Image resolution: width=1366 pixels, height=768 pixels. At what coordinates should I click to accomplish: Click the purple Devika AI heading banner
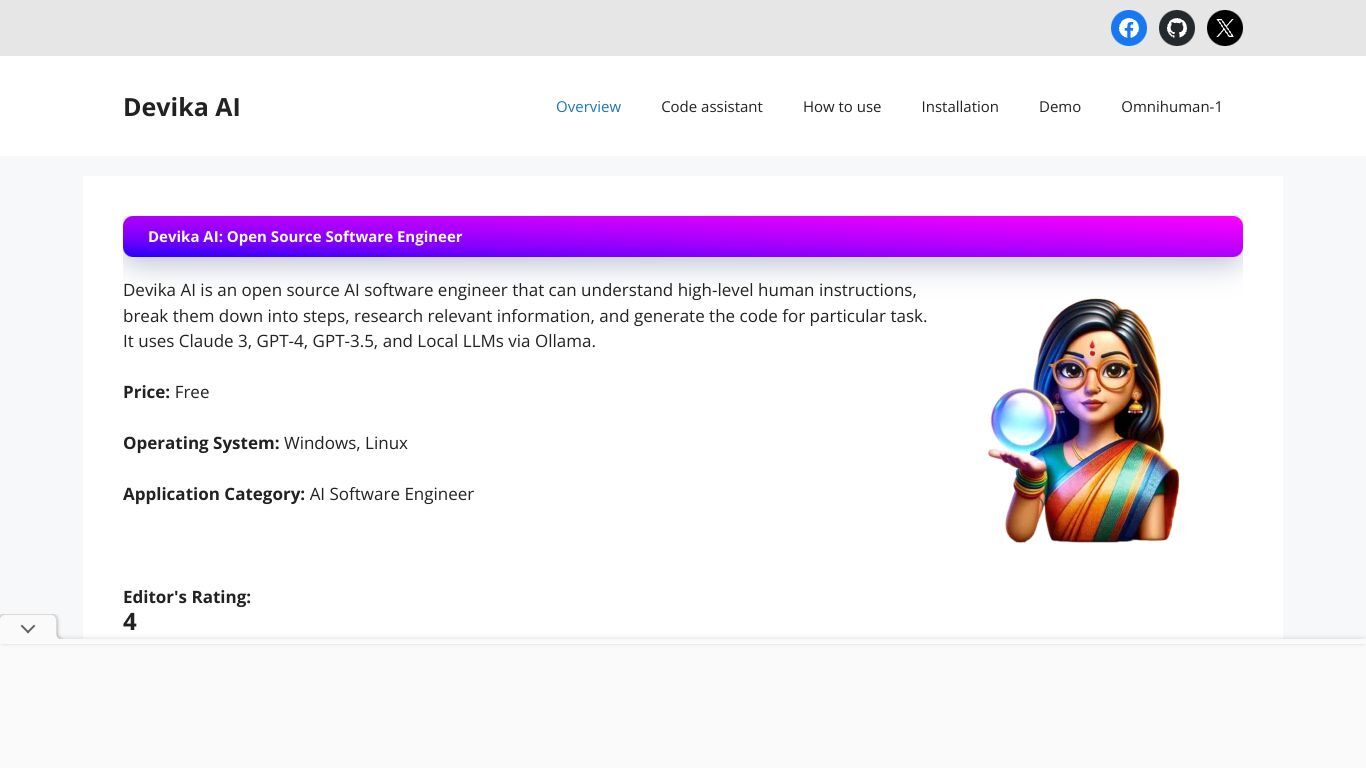point(683,236)
